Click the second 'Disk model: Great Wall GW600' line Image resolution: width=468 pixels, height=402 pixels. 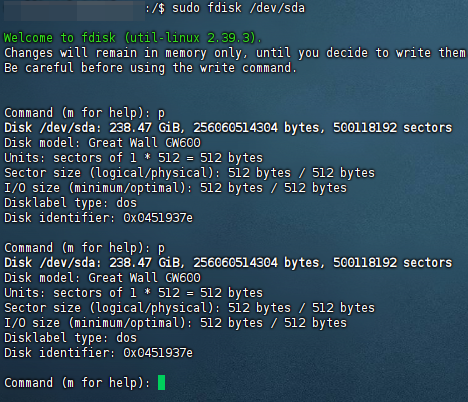102,278
